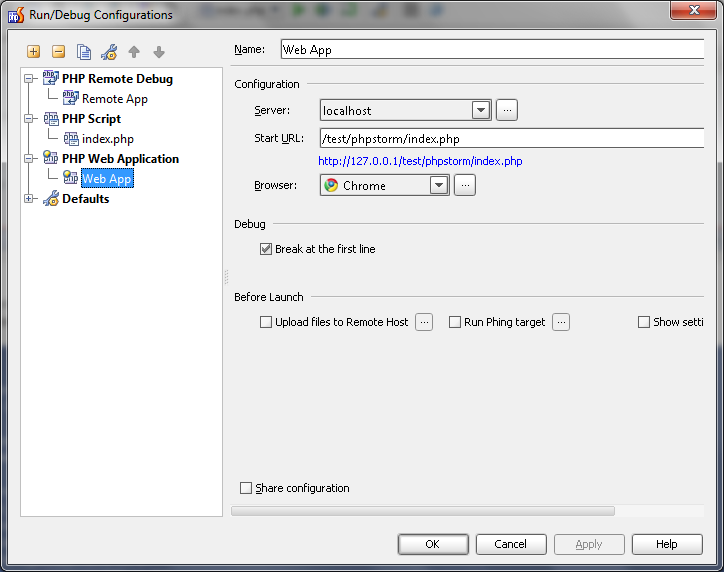
Task: Configure Upload files with its ellipsis button
Action: click(424, 322)
